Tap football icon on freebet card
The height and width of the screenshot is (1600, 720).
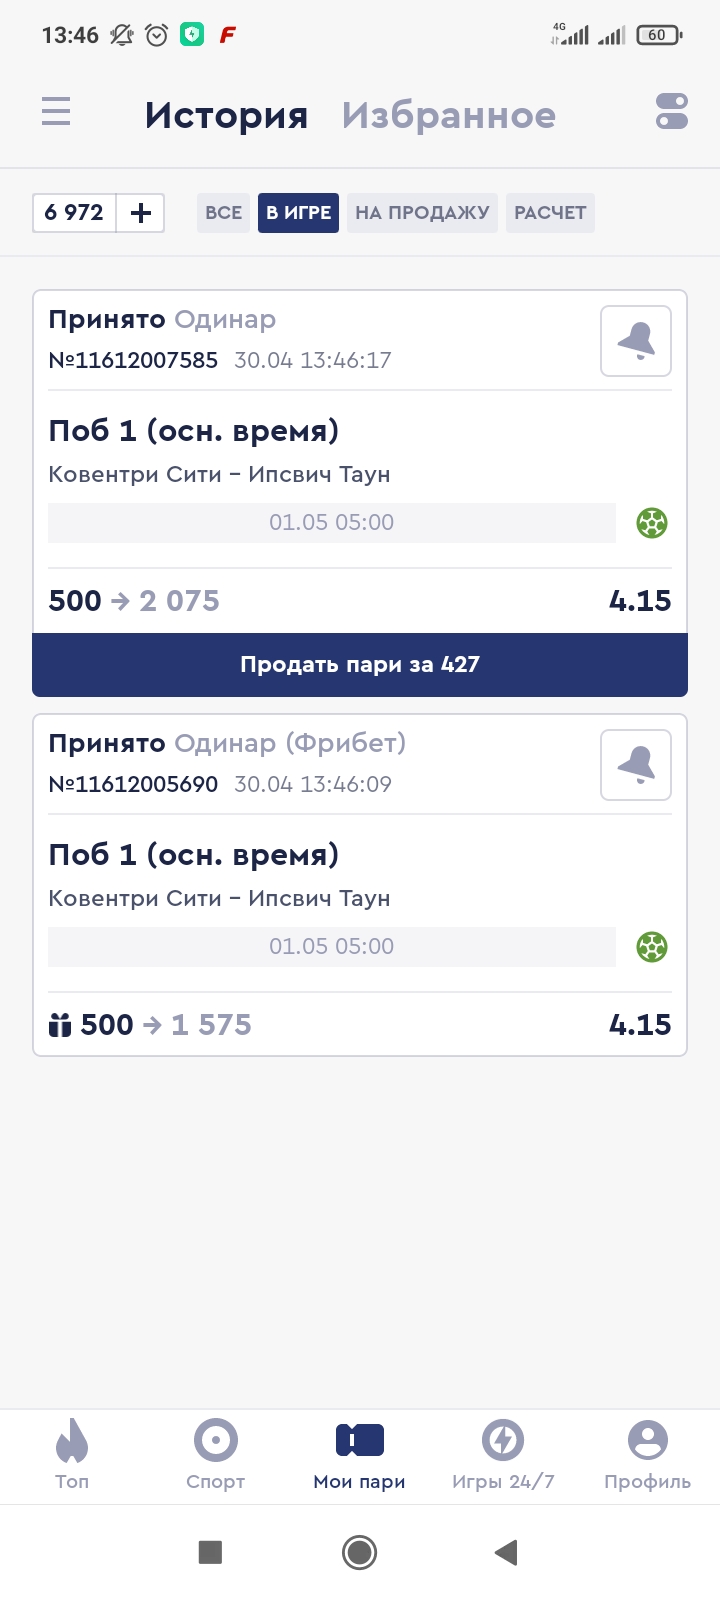click(x=652, y=947)
